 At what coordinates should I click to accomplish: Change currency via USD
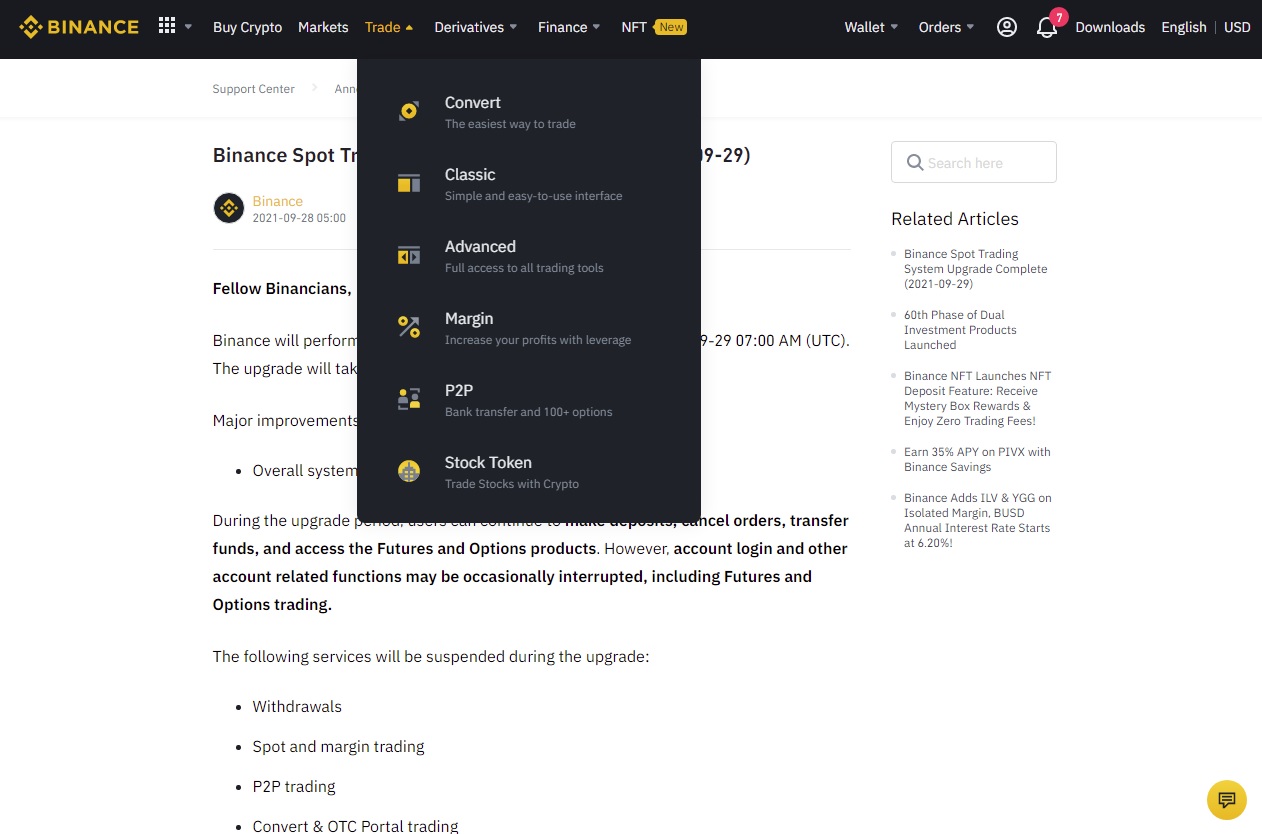[x=1237, y=27]
